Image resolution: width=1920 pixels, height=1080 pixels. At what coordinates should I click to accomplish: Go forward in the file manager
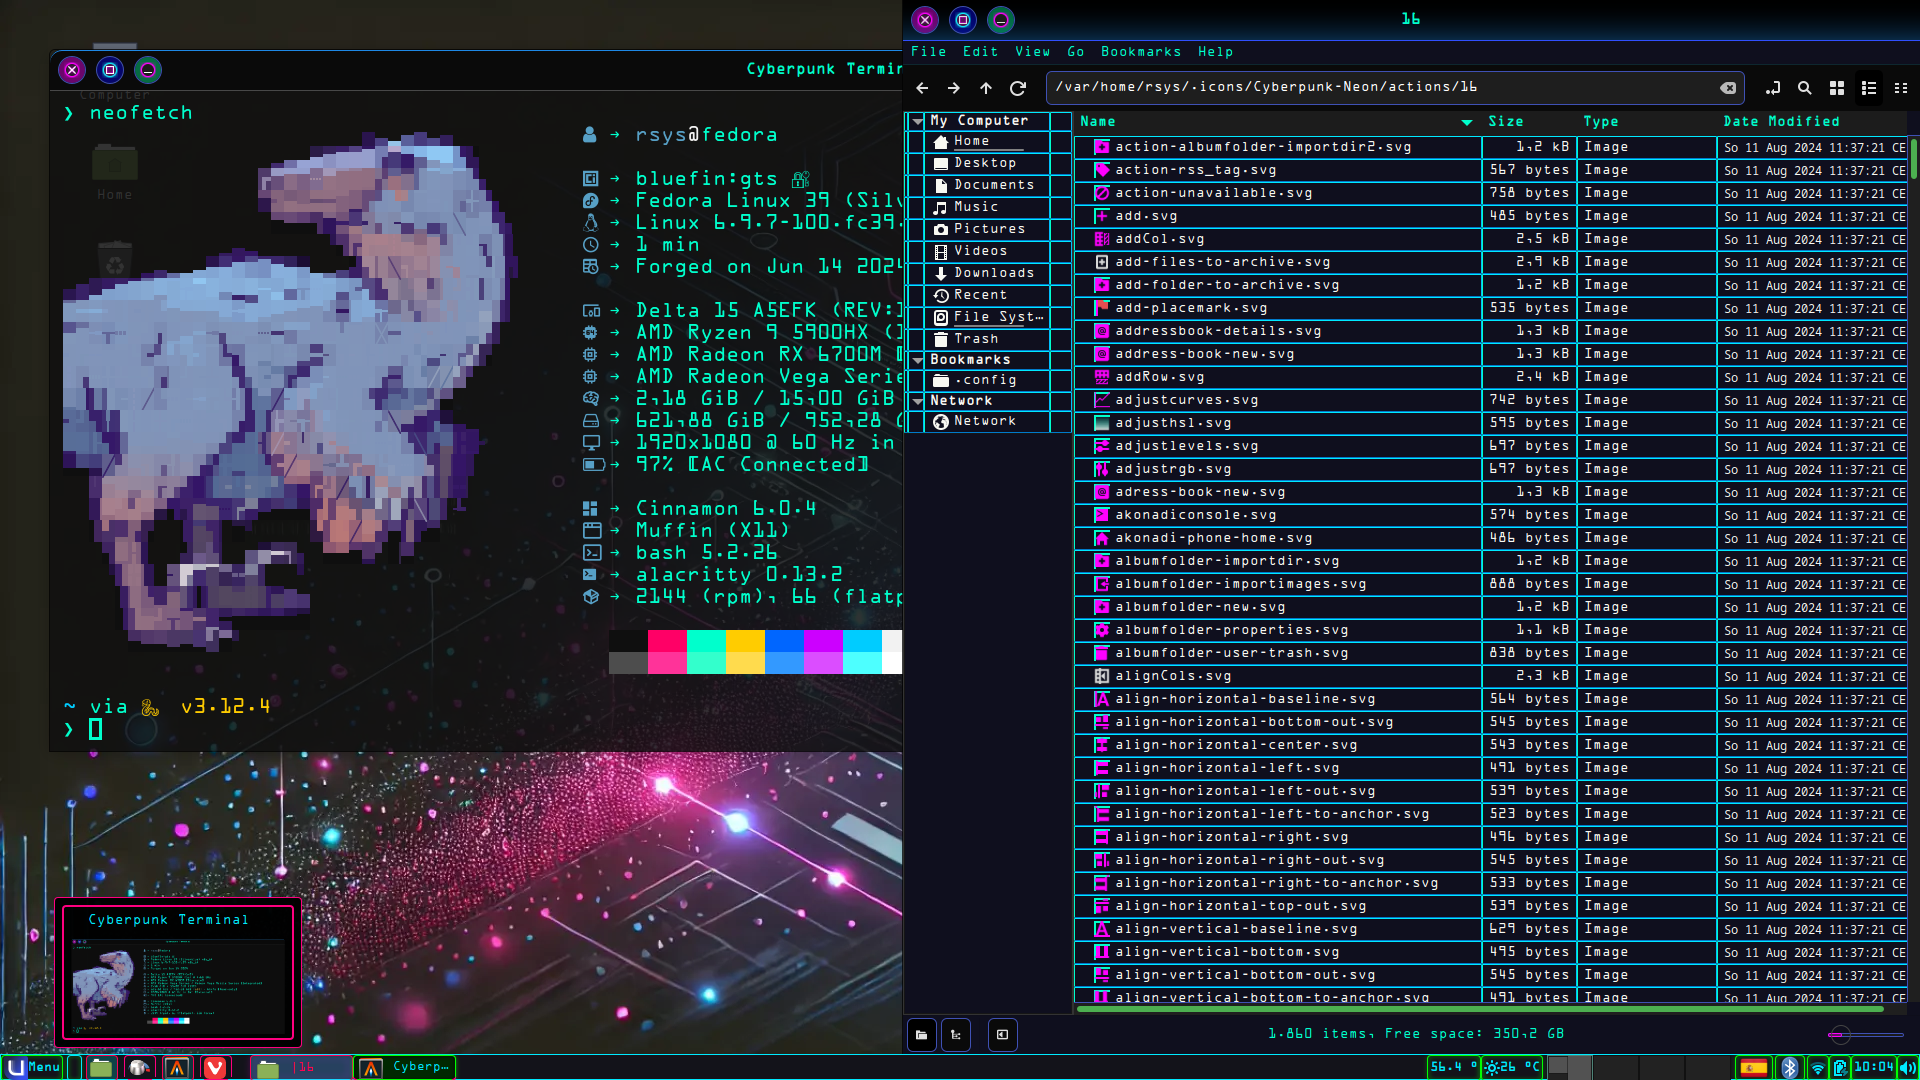(x=954, y=88)
